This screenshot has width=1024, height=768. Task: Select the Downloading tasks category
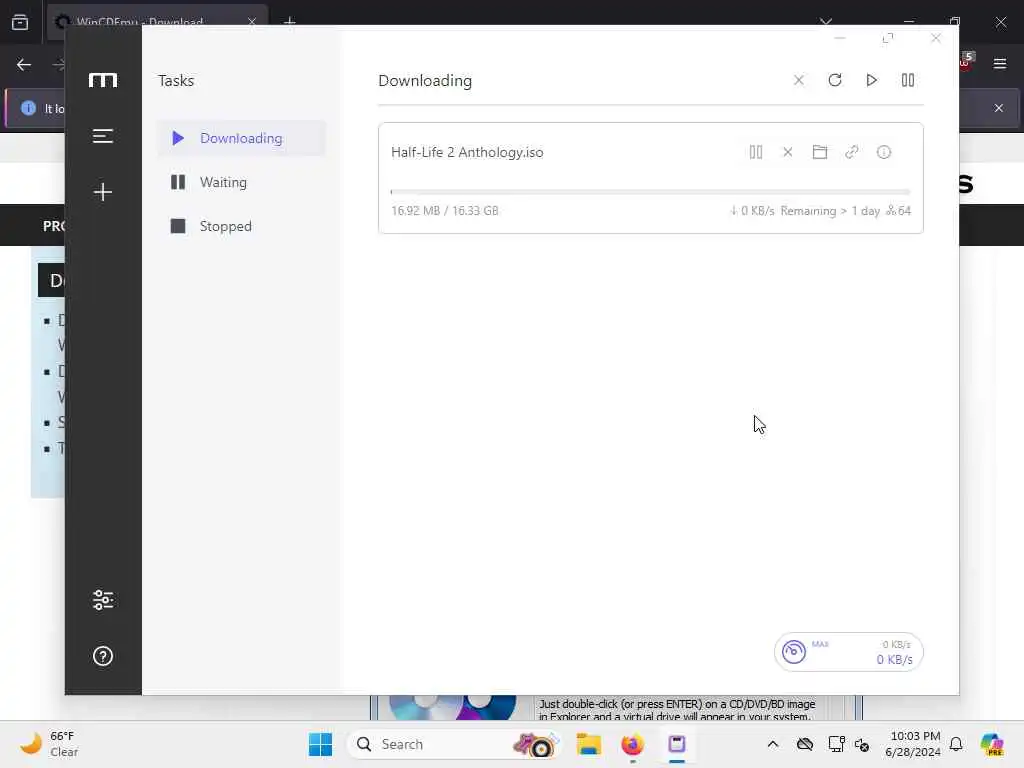tap(241, 138)
